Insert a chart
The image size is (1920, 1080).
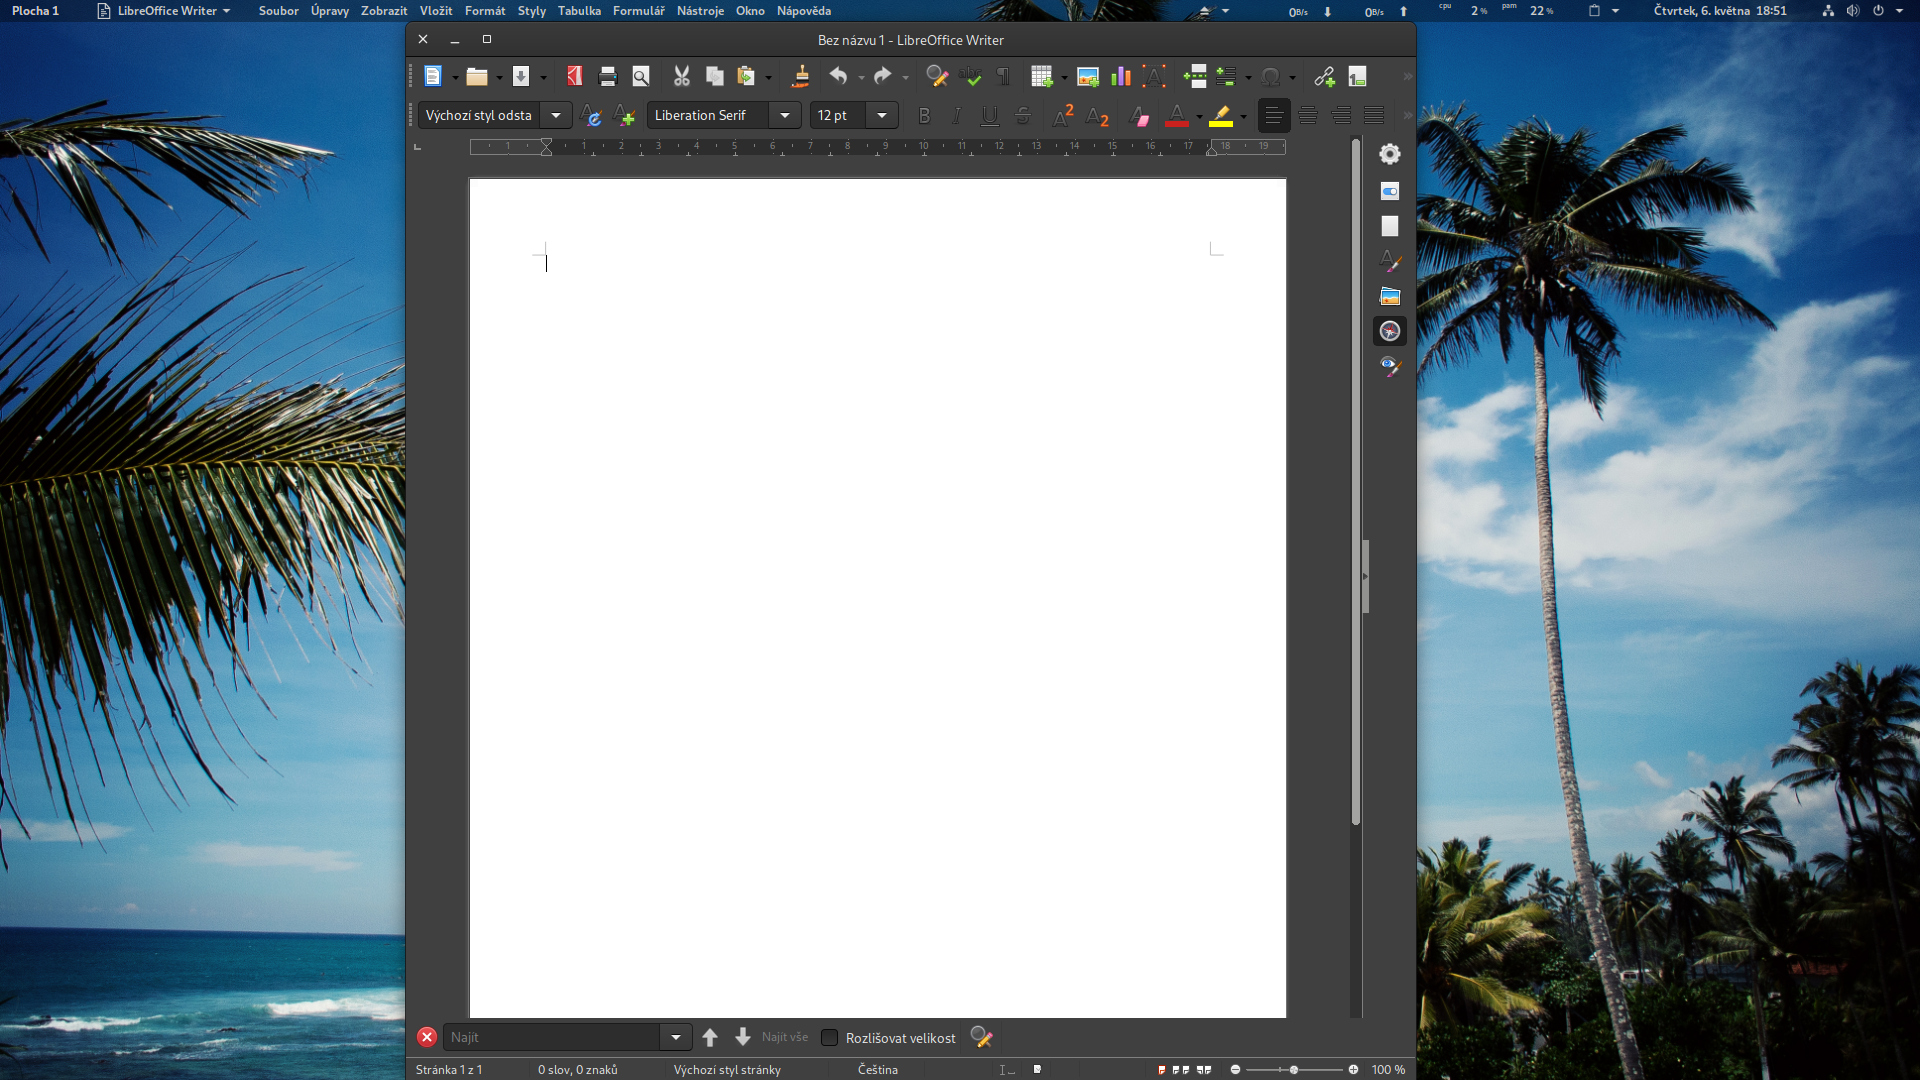click(1121, 76)
